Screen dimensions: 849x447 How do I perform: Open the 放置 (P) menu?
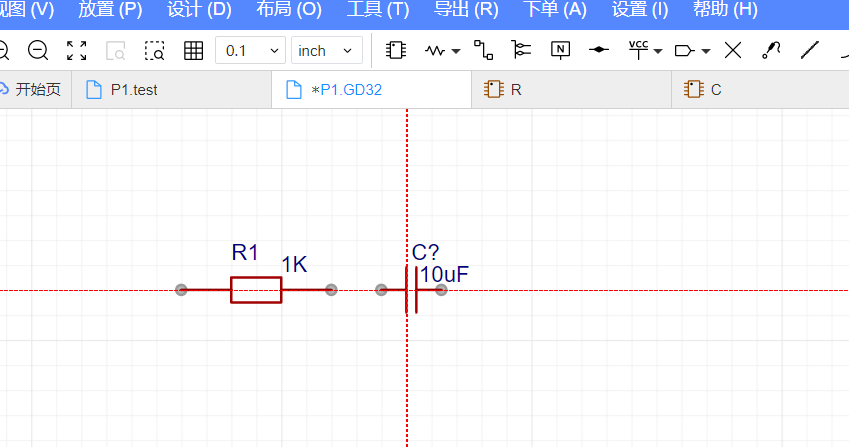(110, 10)
